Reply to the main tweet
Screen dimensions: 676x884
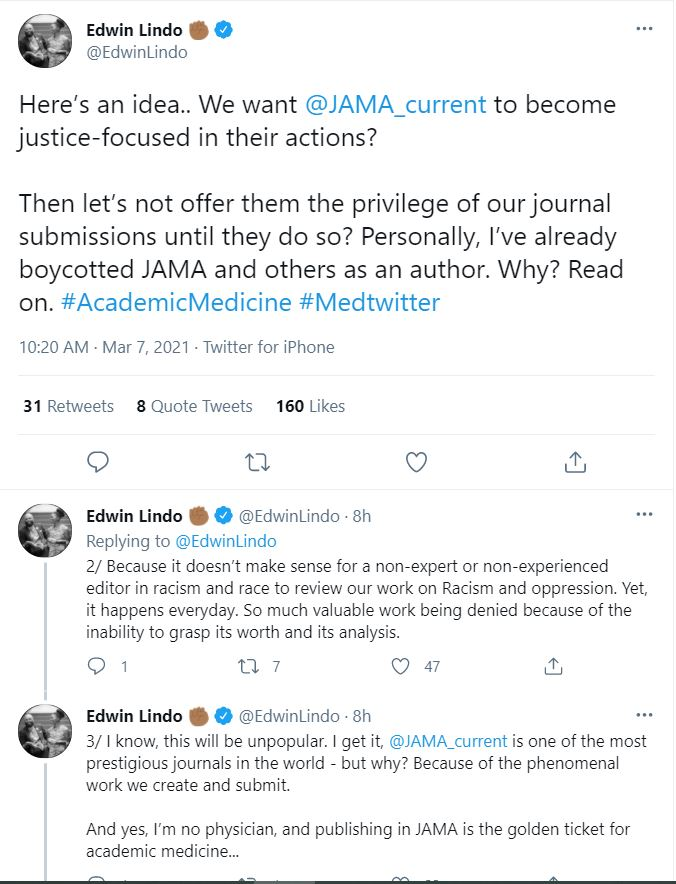[98, 462]
